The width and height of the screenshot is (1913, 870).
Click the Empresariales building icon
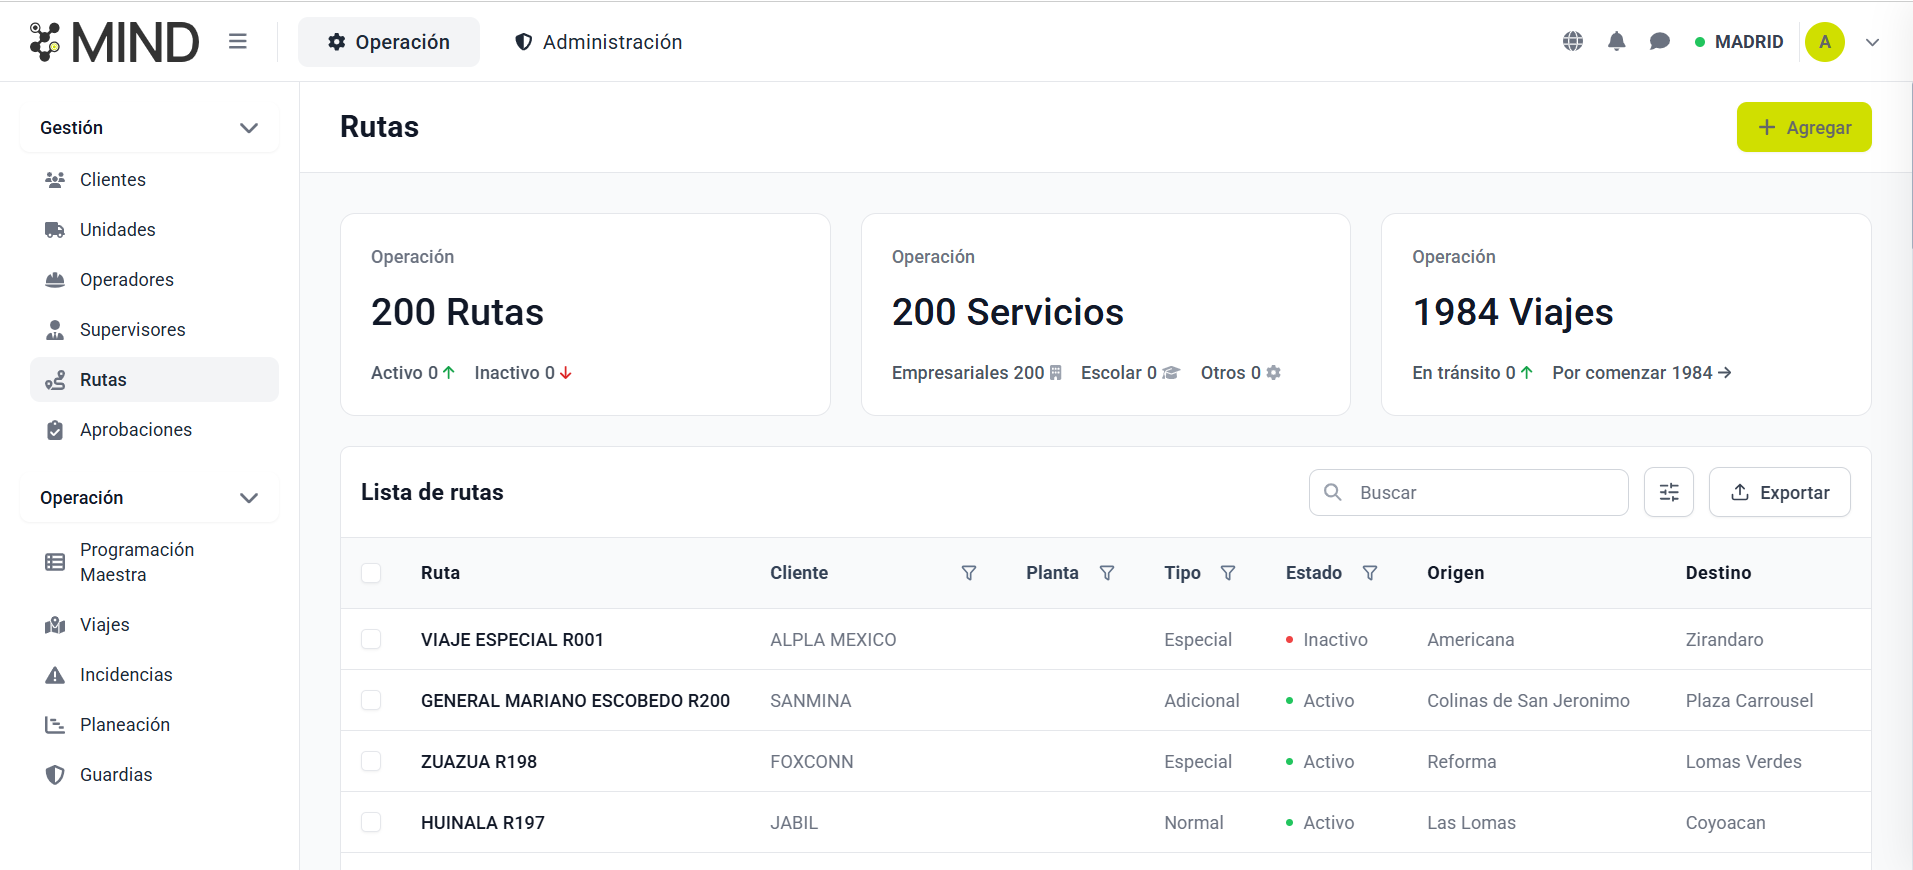pyautogui.click(x=1055, y=373)
